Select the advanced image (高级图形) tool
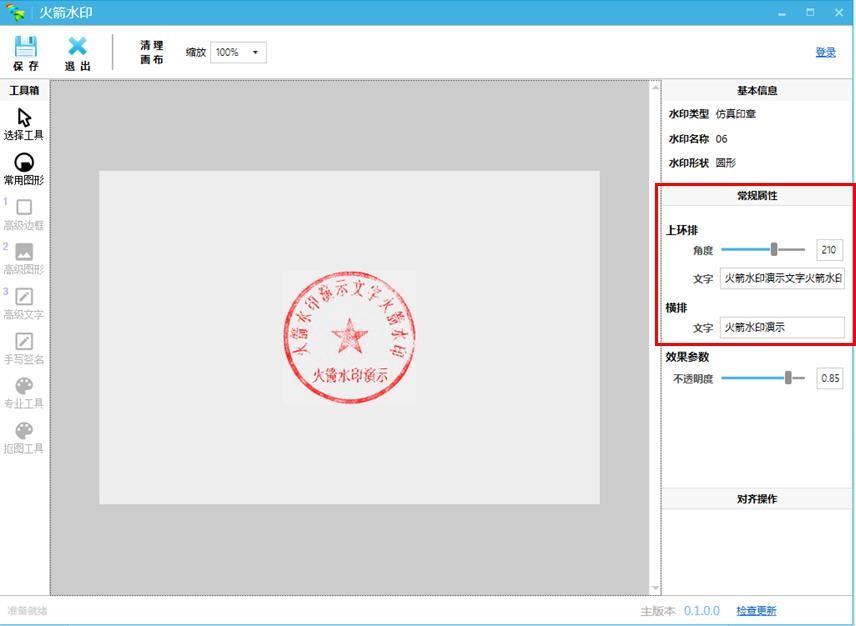Screen dimensions: 856x626 point(24,252)
